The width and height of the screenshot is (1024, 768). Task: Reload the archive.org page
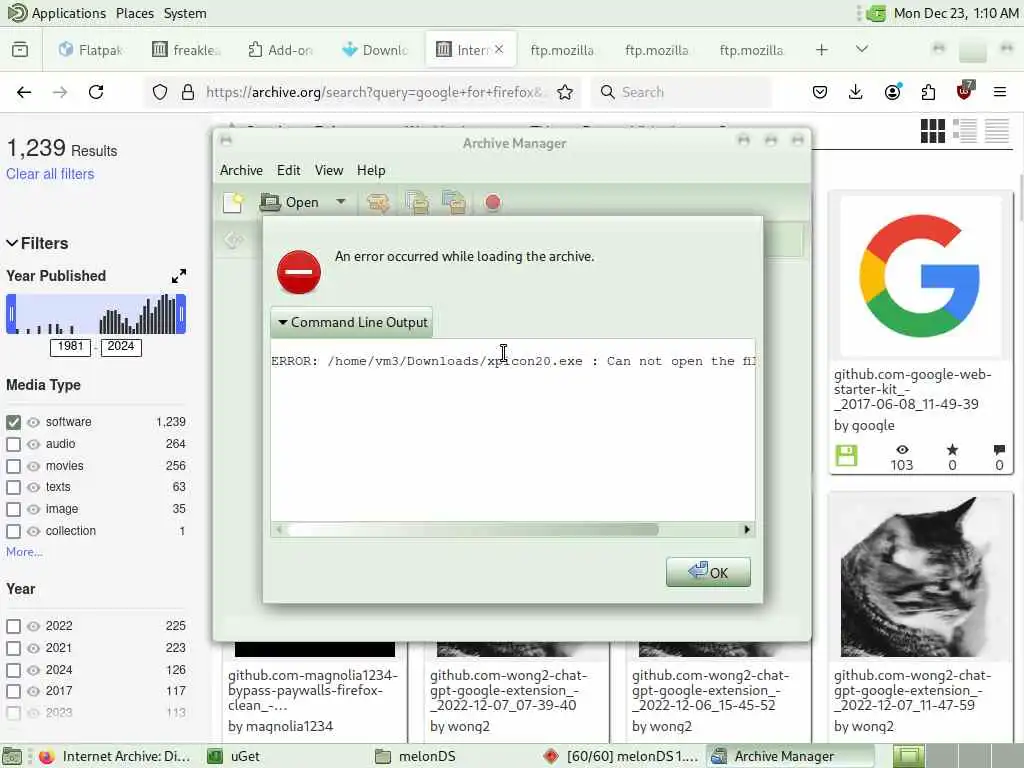96,92
